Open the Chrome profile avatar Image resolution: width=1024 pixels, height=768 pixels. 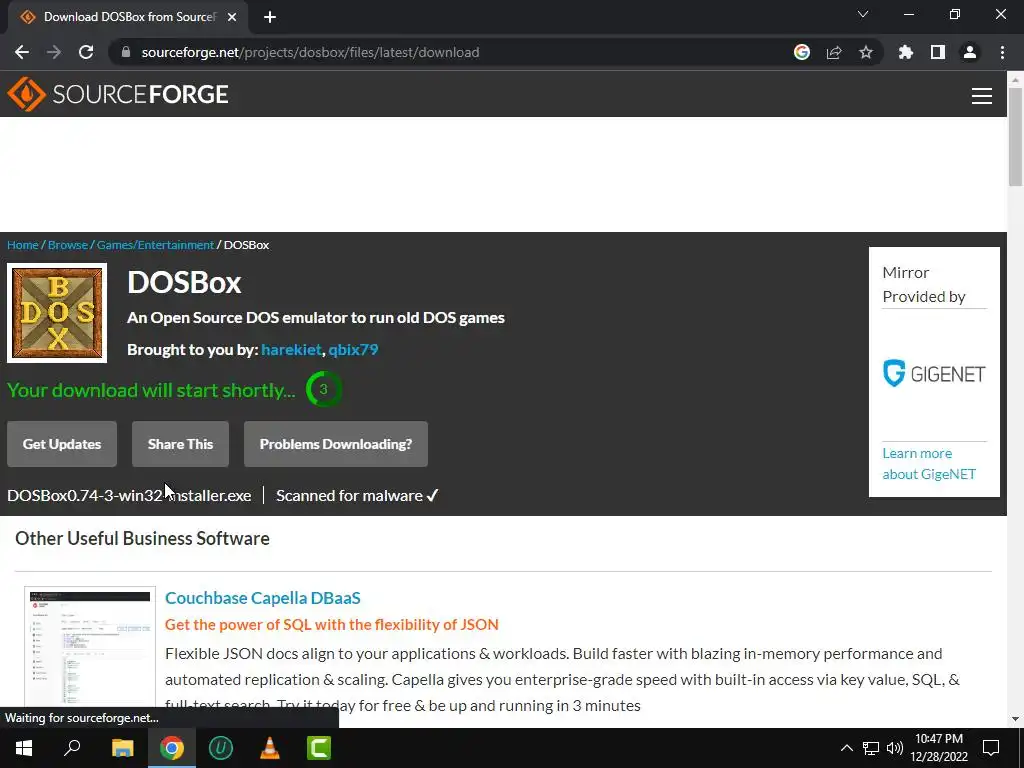970,52
